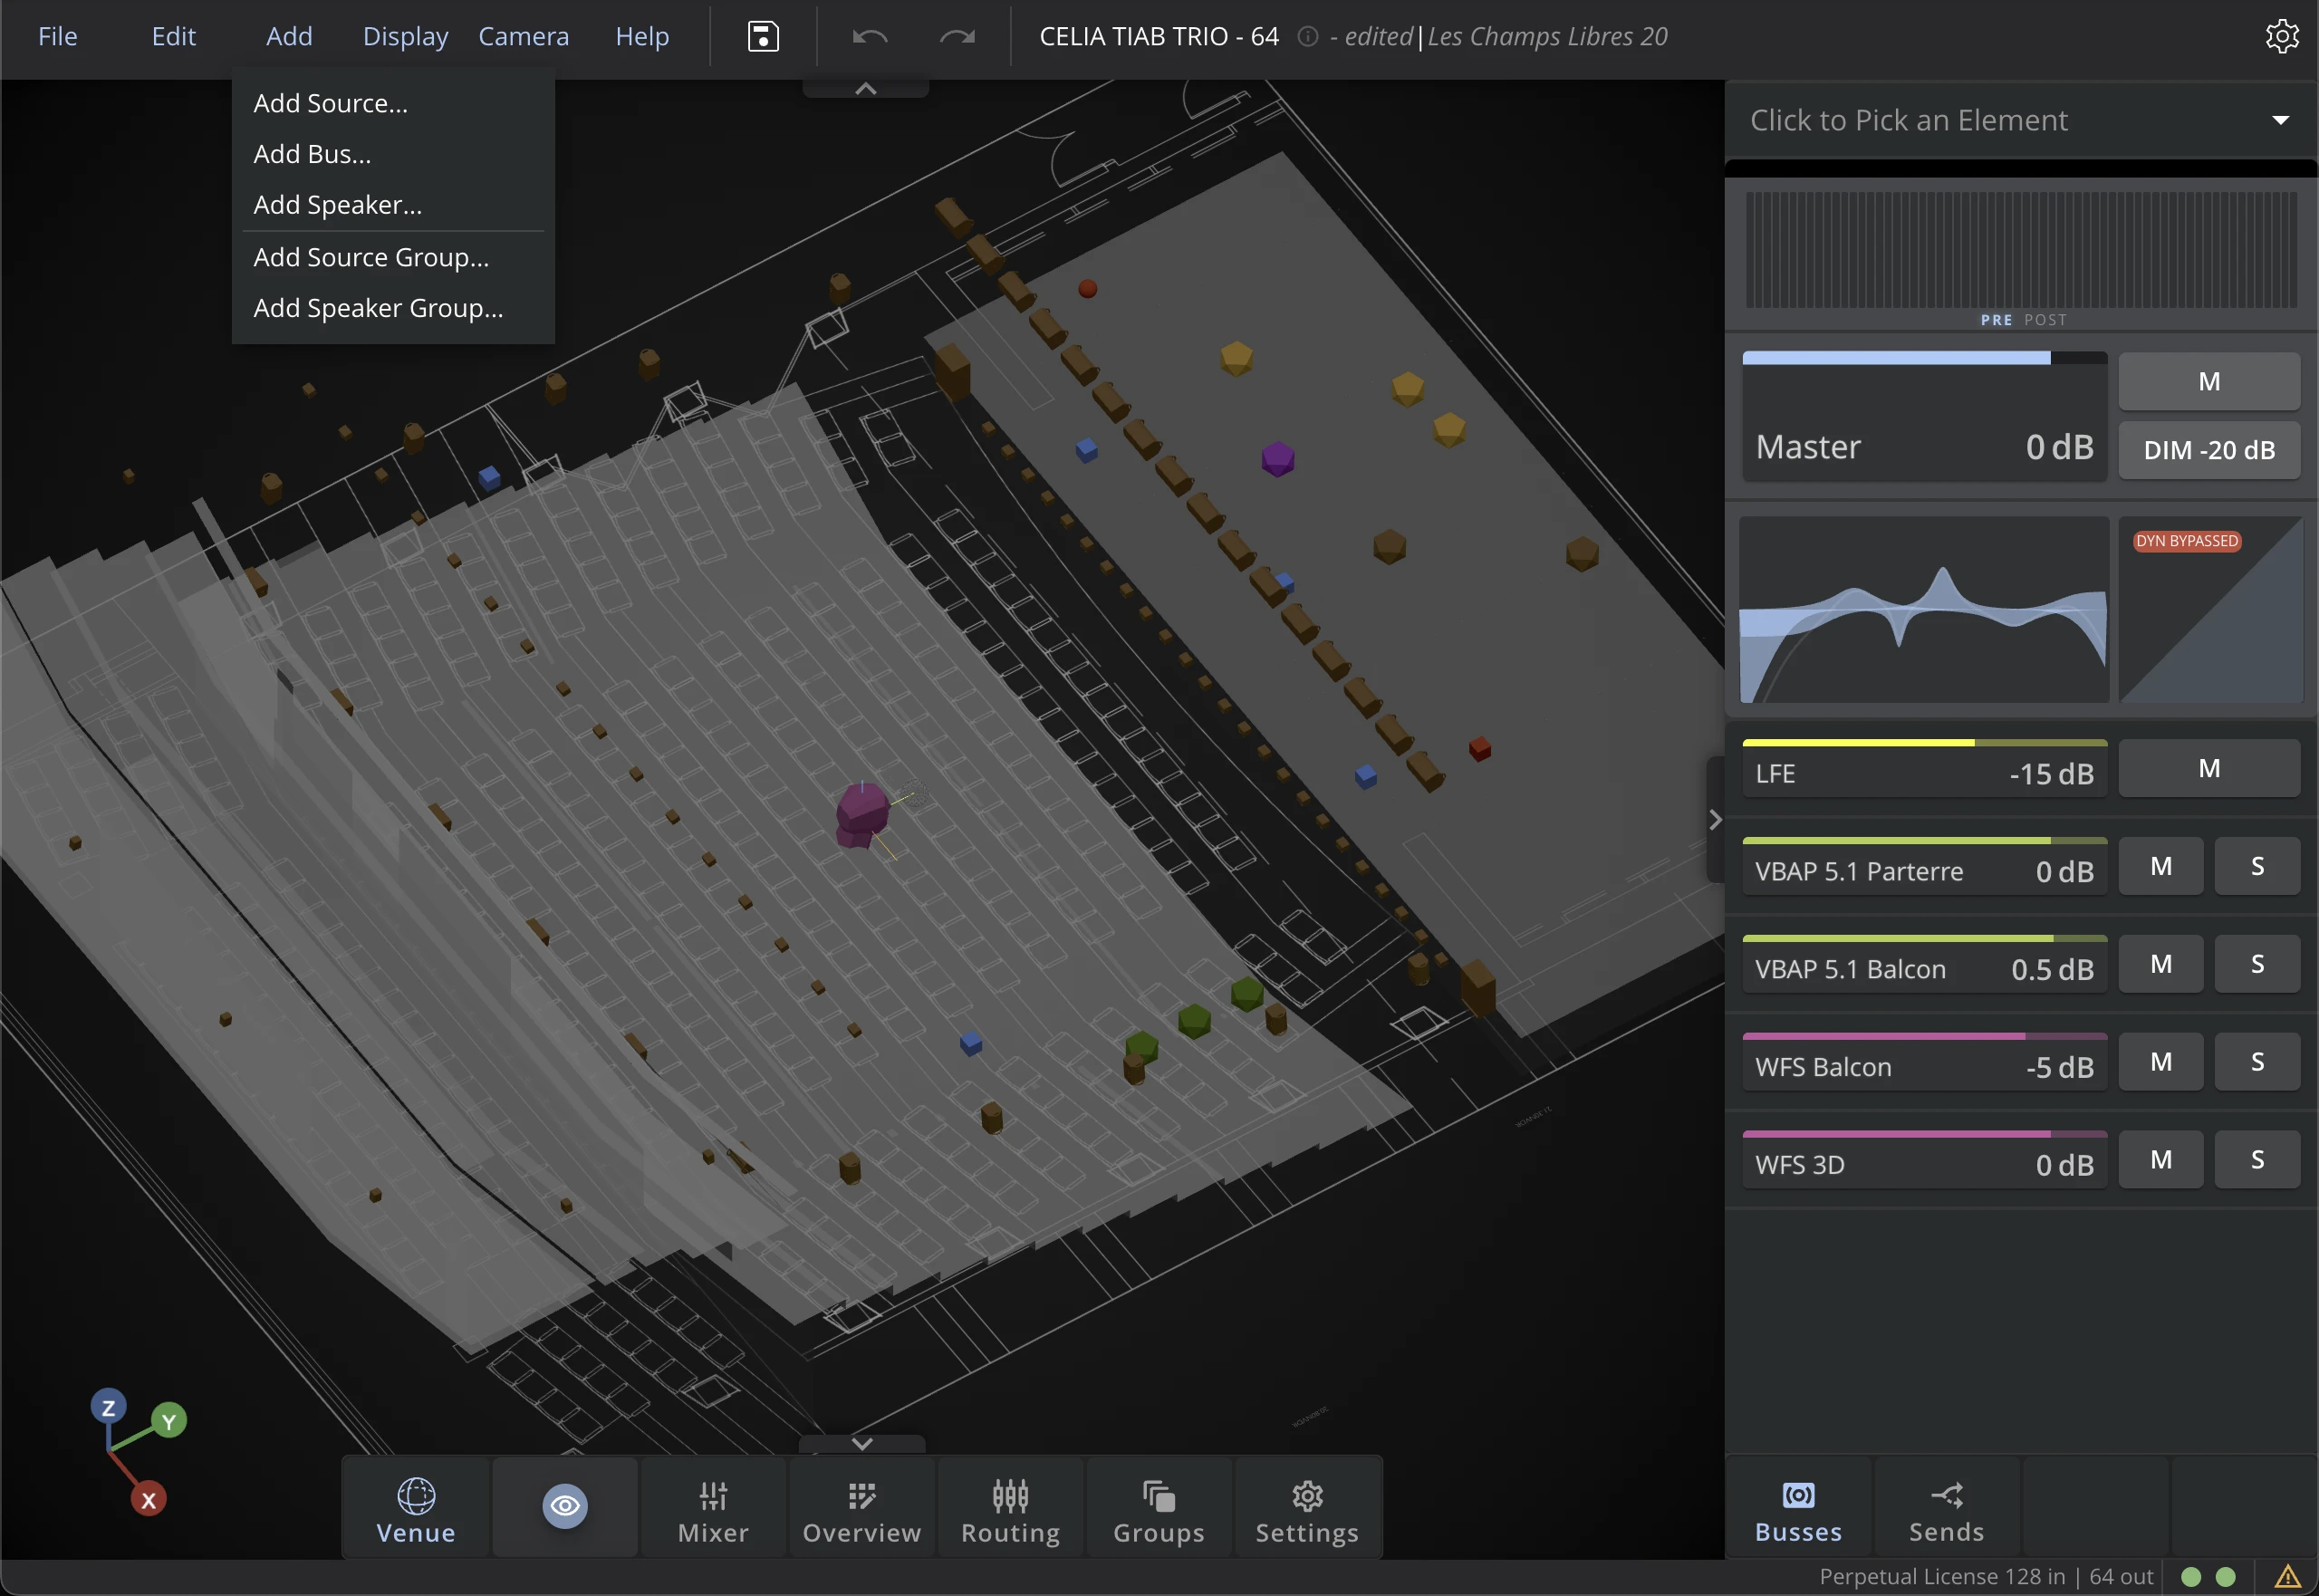Image resolution: width=2319 pixels, height=1596 pixels.
Task: Choose Add Speaker Group menu entry
Action: click(378, 308)
